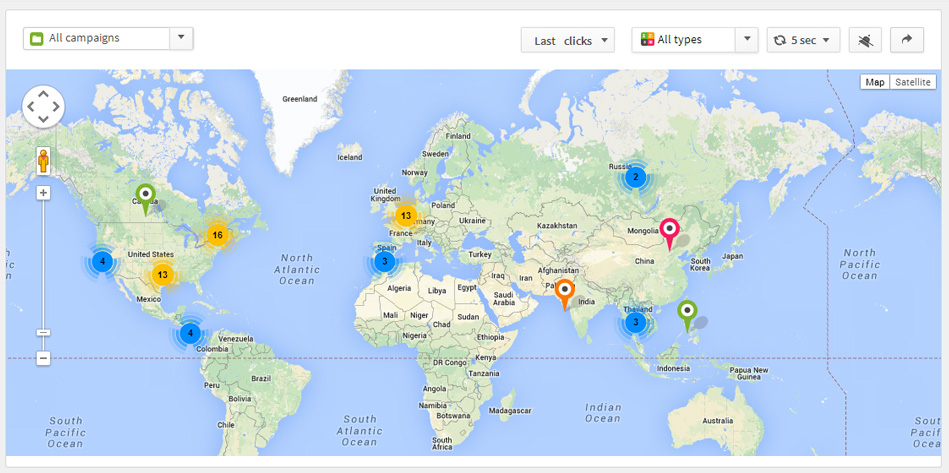Image resolution: width=949 pixels, height=473 pixels.
Task: Click the Indian Ocean label
Action: pyautogui.click(x=603, y=413)
